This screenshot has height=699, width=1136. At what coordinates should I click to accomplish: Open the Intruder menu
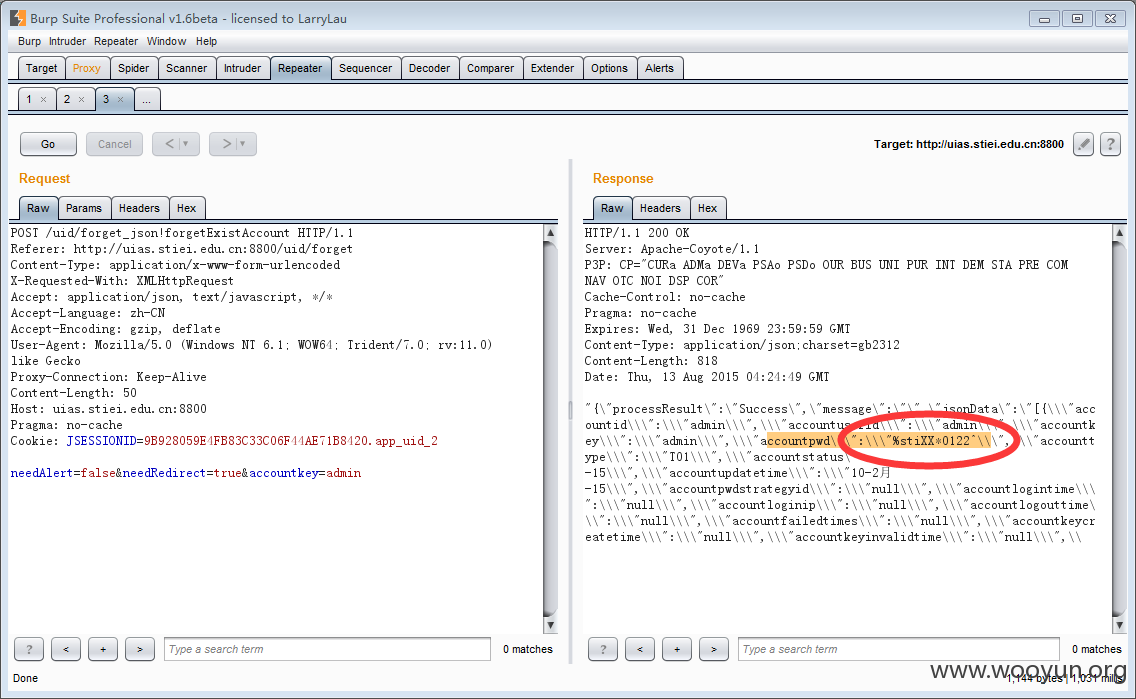click(x=67, y=41)
